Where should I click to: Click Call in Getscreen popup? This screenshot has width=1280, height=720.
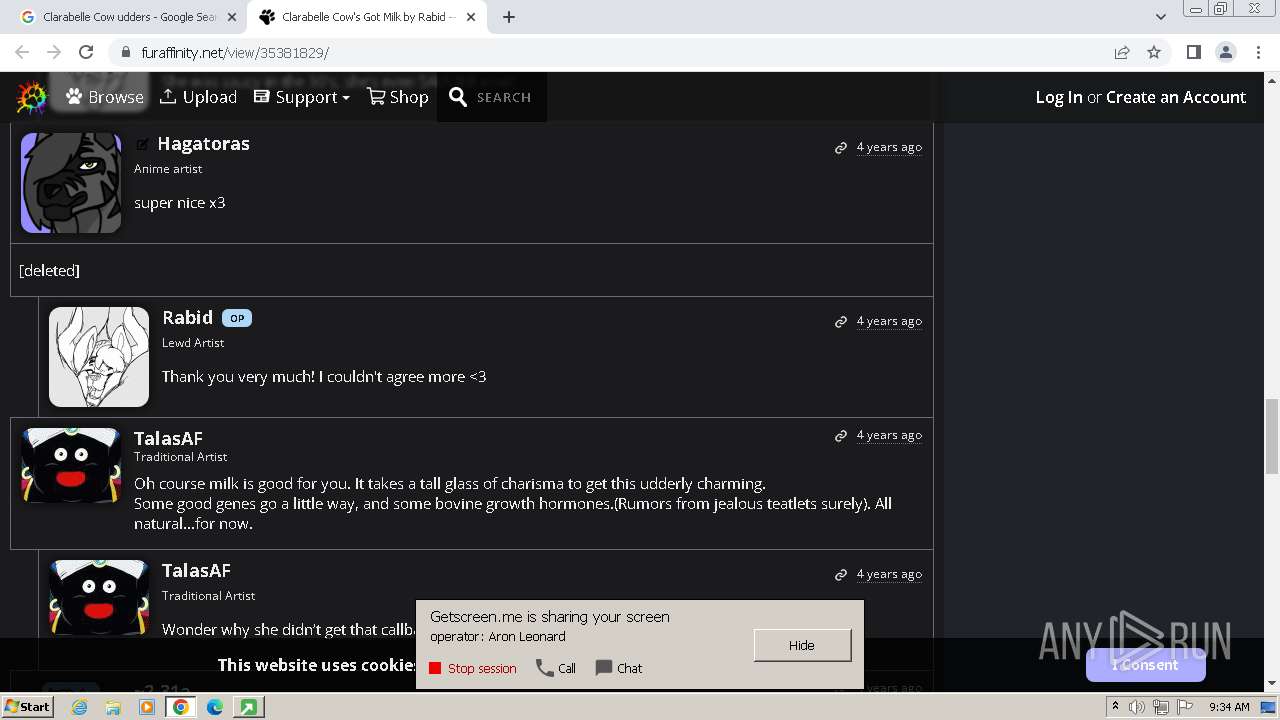click(x=556, y=668)
